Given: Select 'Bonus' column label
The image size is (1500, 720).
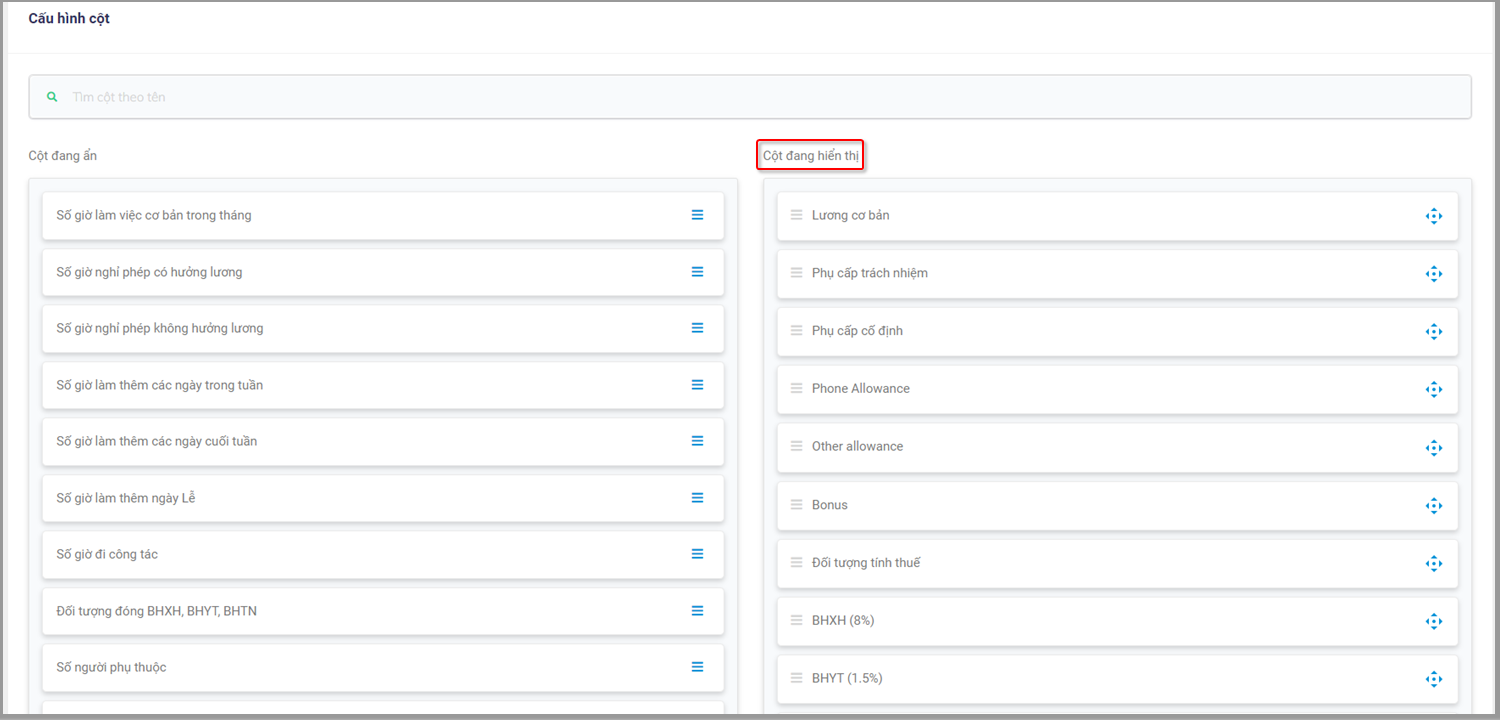Looking at the screenshot, I should coord(830,504).
